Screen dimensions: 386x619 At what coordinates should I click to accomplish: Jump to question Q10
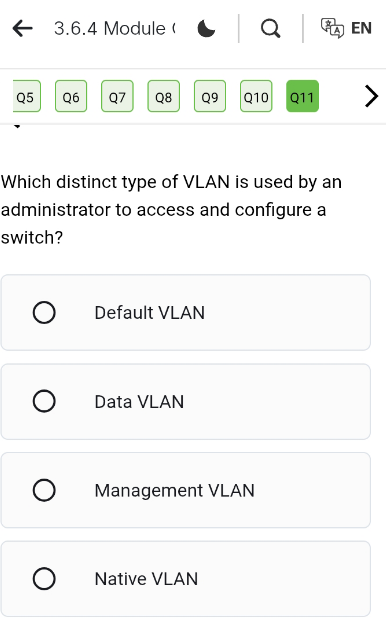(256, 96)
